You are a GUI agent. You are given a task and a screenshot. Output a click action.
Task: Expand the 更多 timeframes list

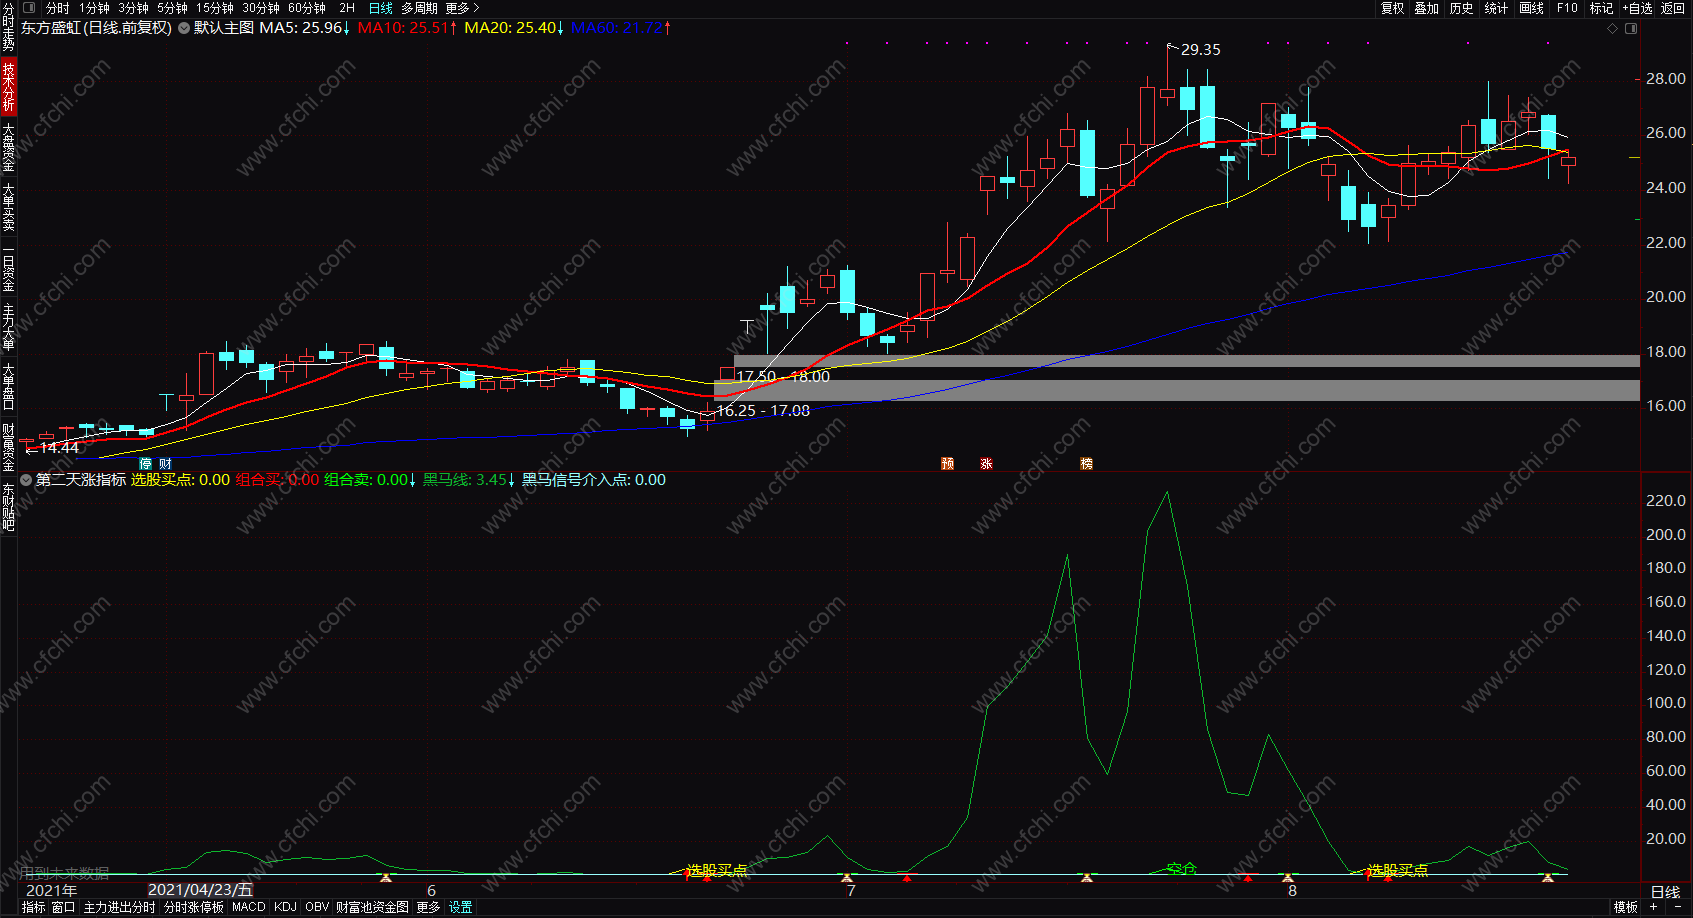pyautogui.click(x=462, y=8)
